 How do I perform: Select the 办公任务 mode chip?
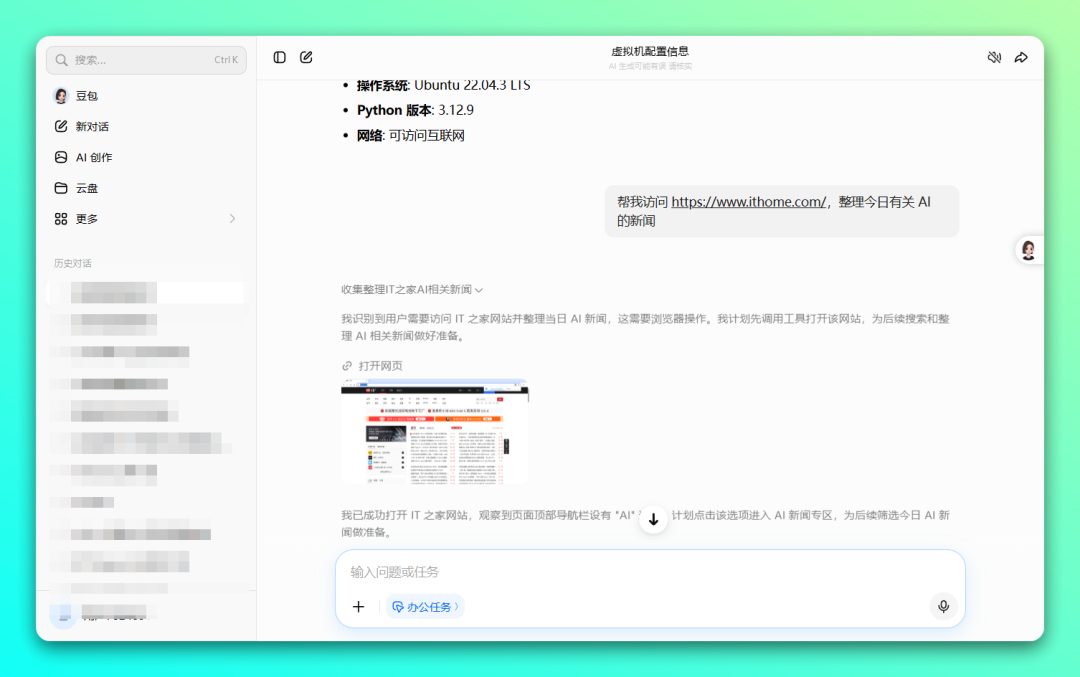tap(425, 607)
